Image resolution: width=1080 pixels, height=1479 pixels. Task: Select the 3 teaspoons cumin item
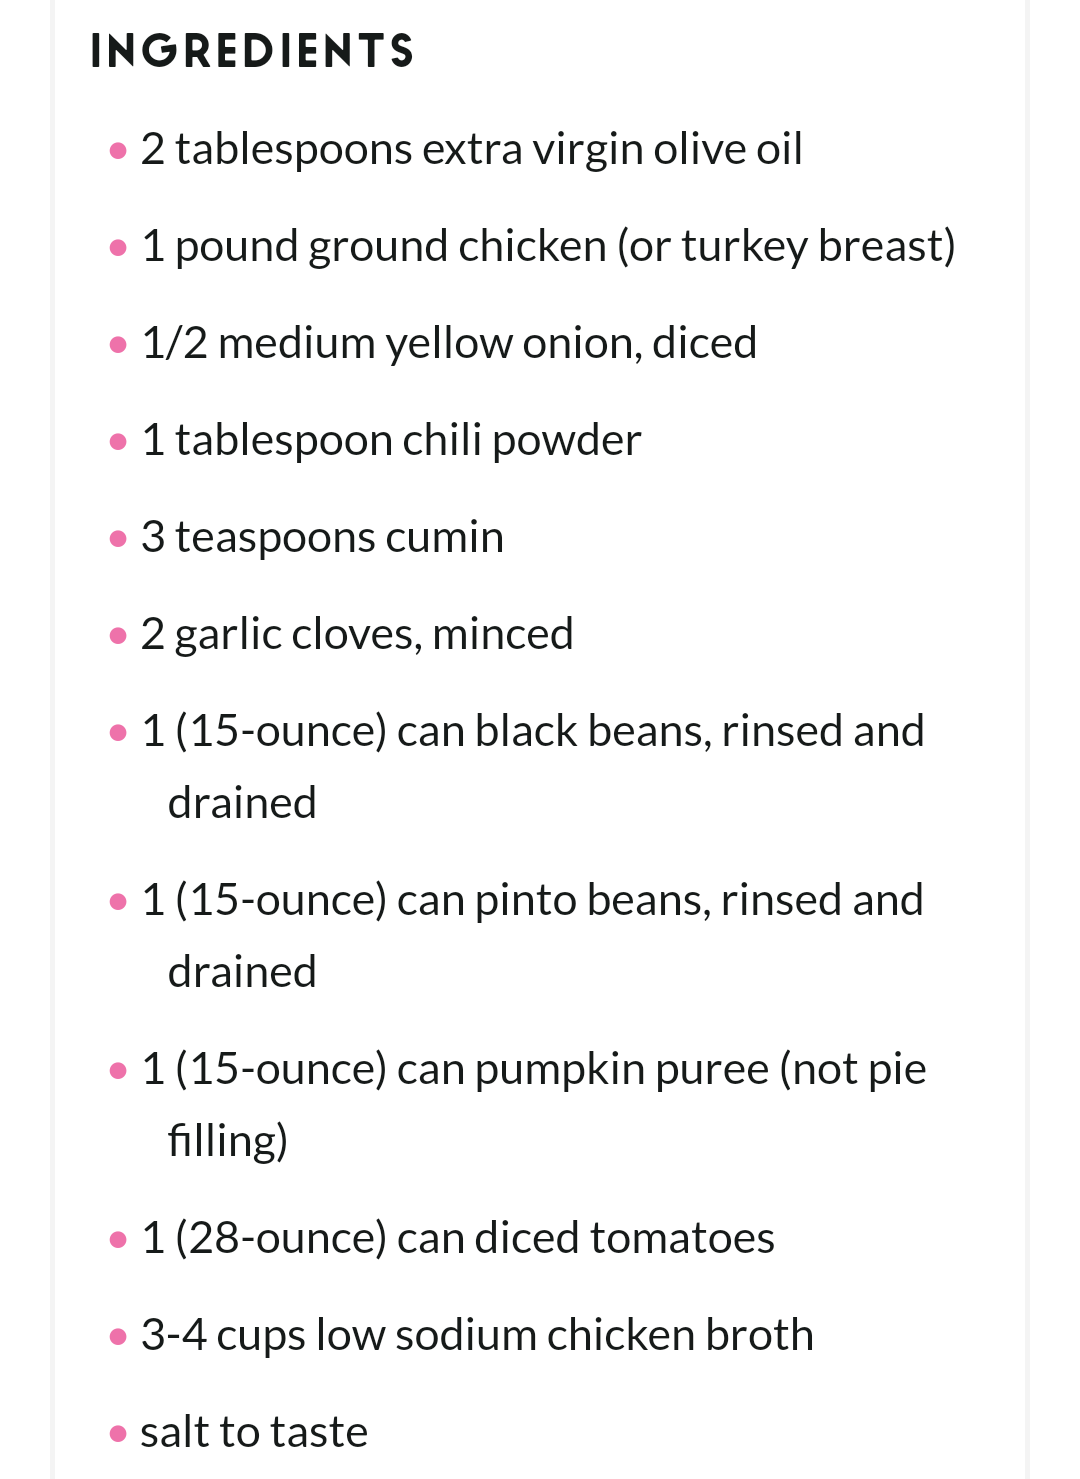[x=322, y=537]
